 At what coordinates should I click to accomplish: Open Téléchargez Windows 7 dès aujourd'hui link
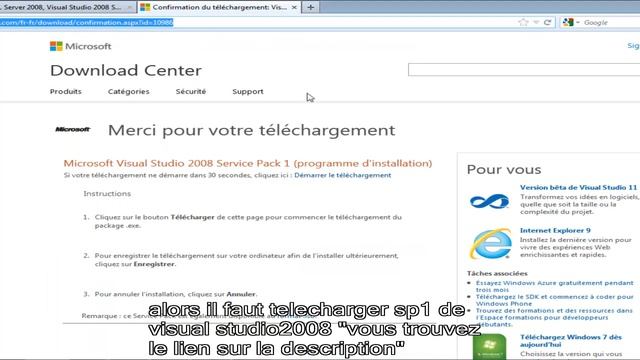(x=571, y=340)
